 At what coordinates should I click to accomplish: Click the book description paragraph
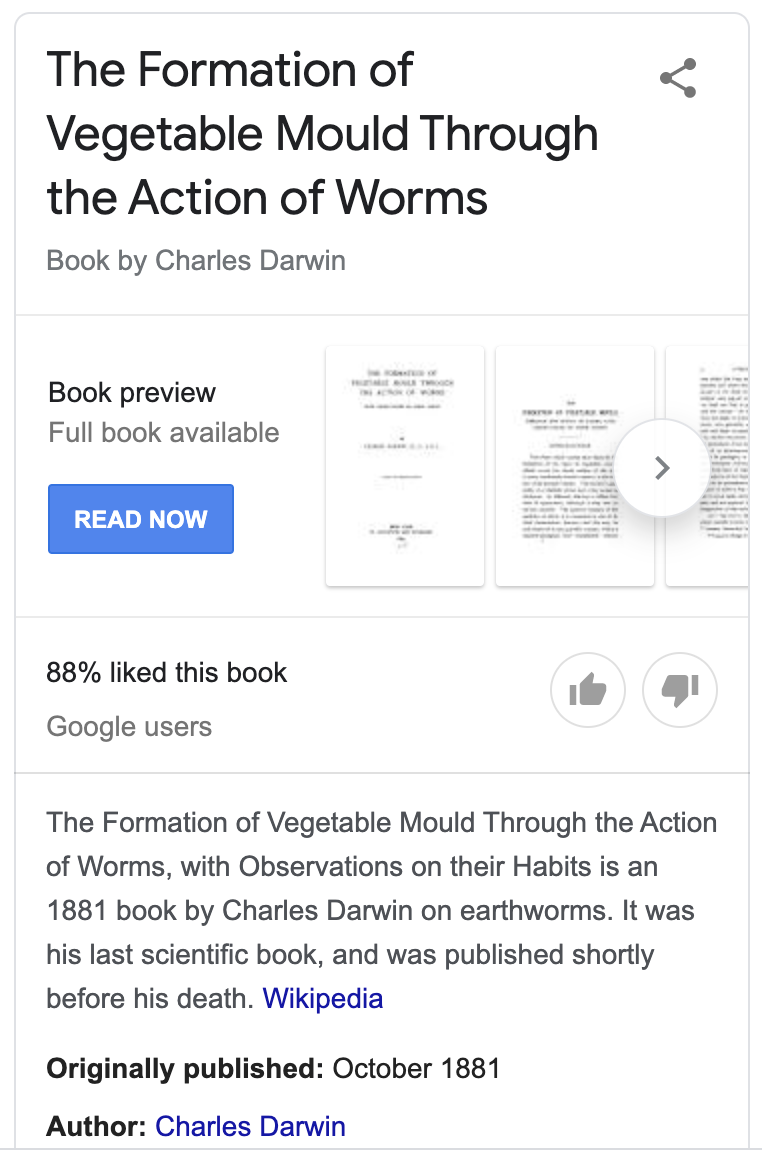(x=381, y=910)
